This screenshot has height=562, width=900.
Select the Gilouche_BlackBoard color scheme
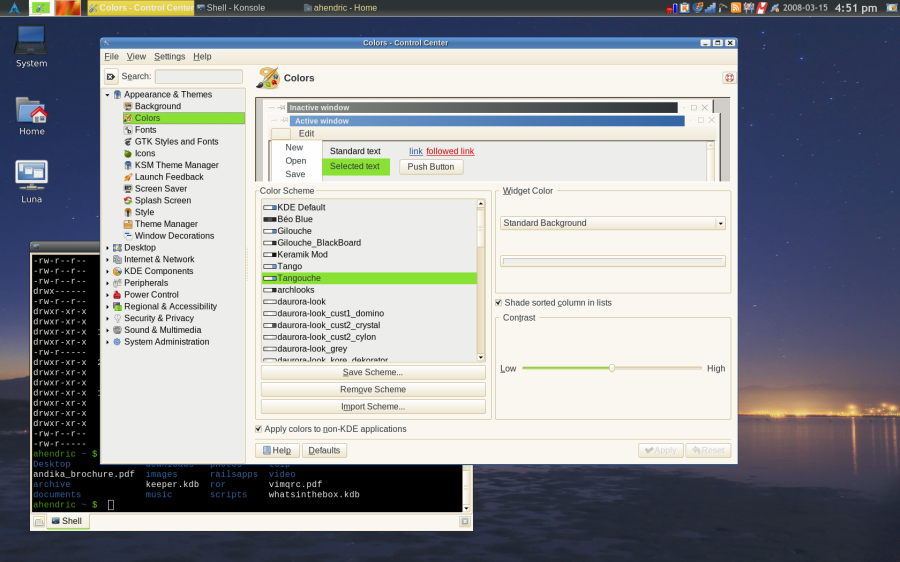tap(369, 243)
